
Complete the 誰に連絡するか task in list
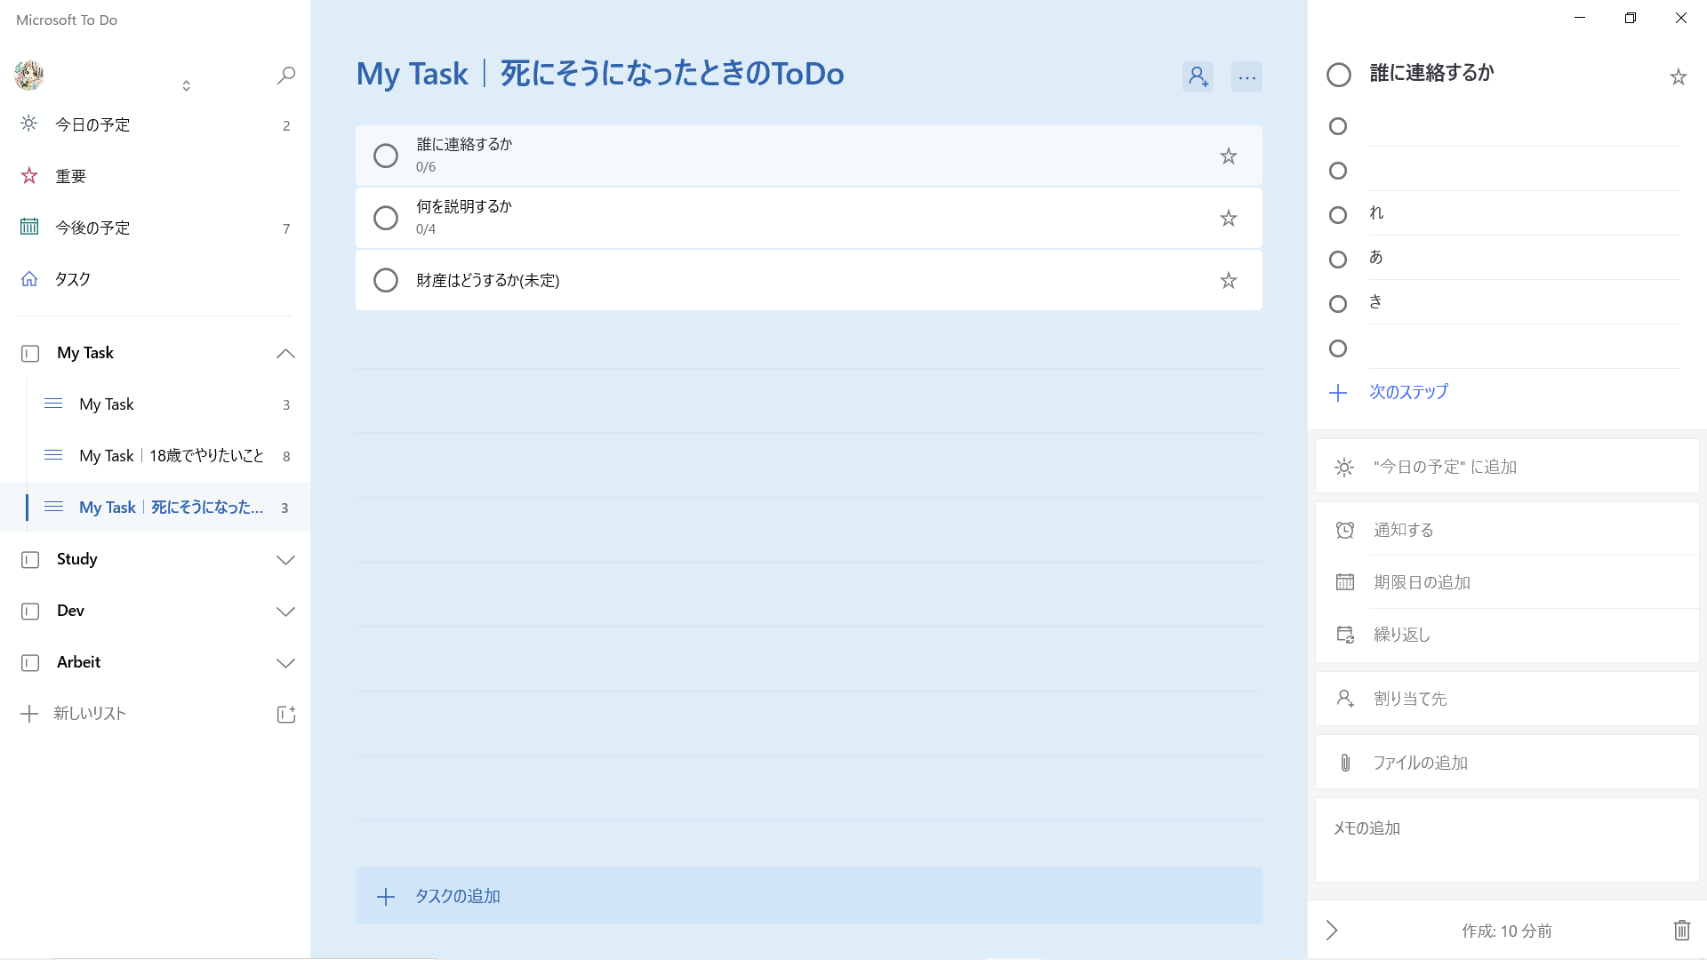[386, 156]
